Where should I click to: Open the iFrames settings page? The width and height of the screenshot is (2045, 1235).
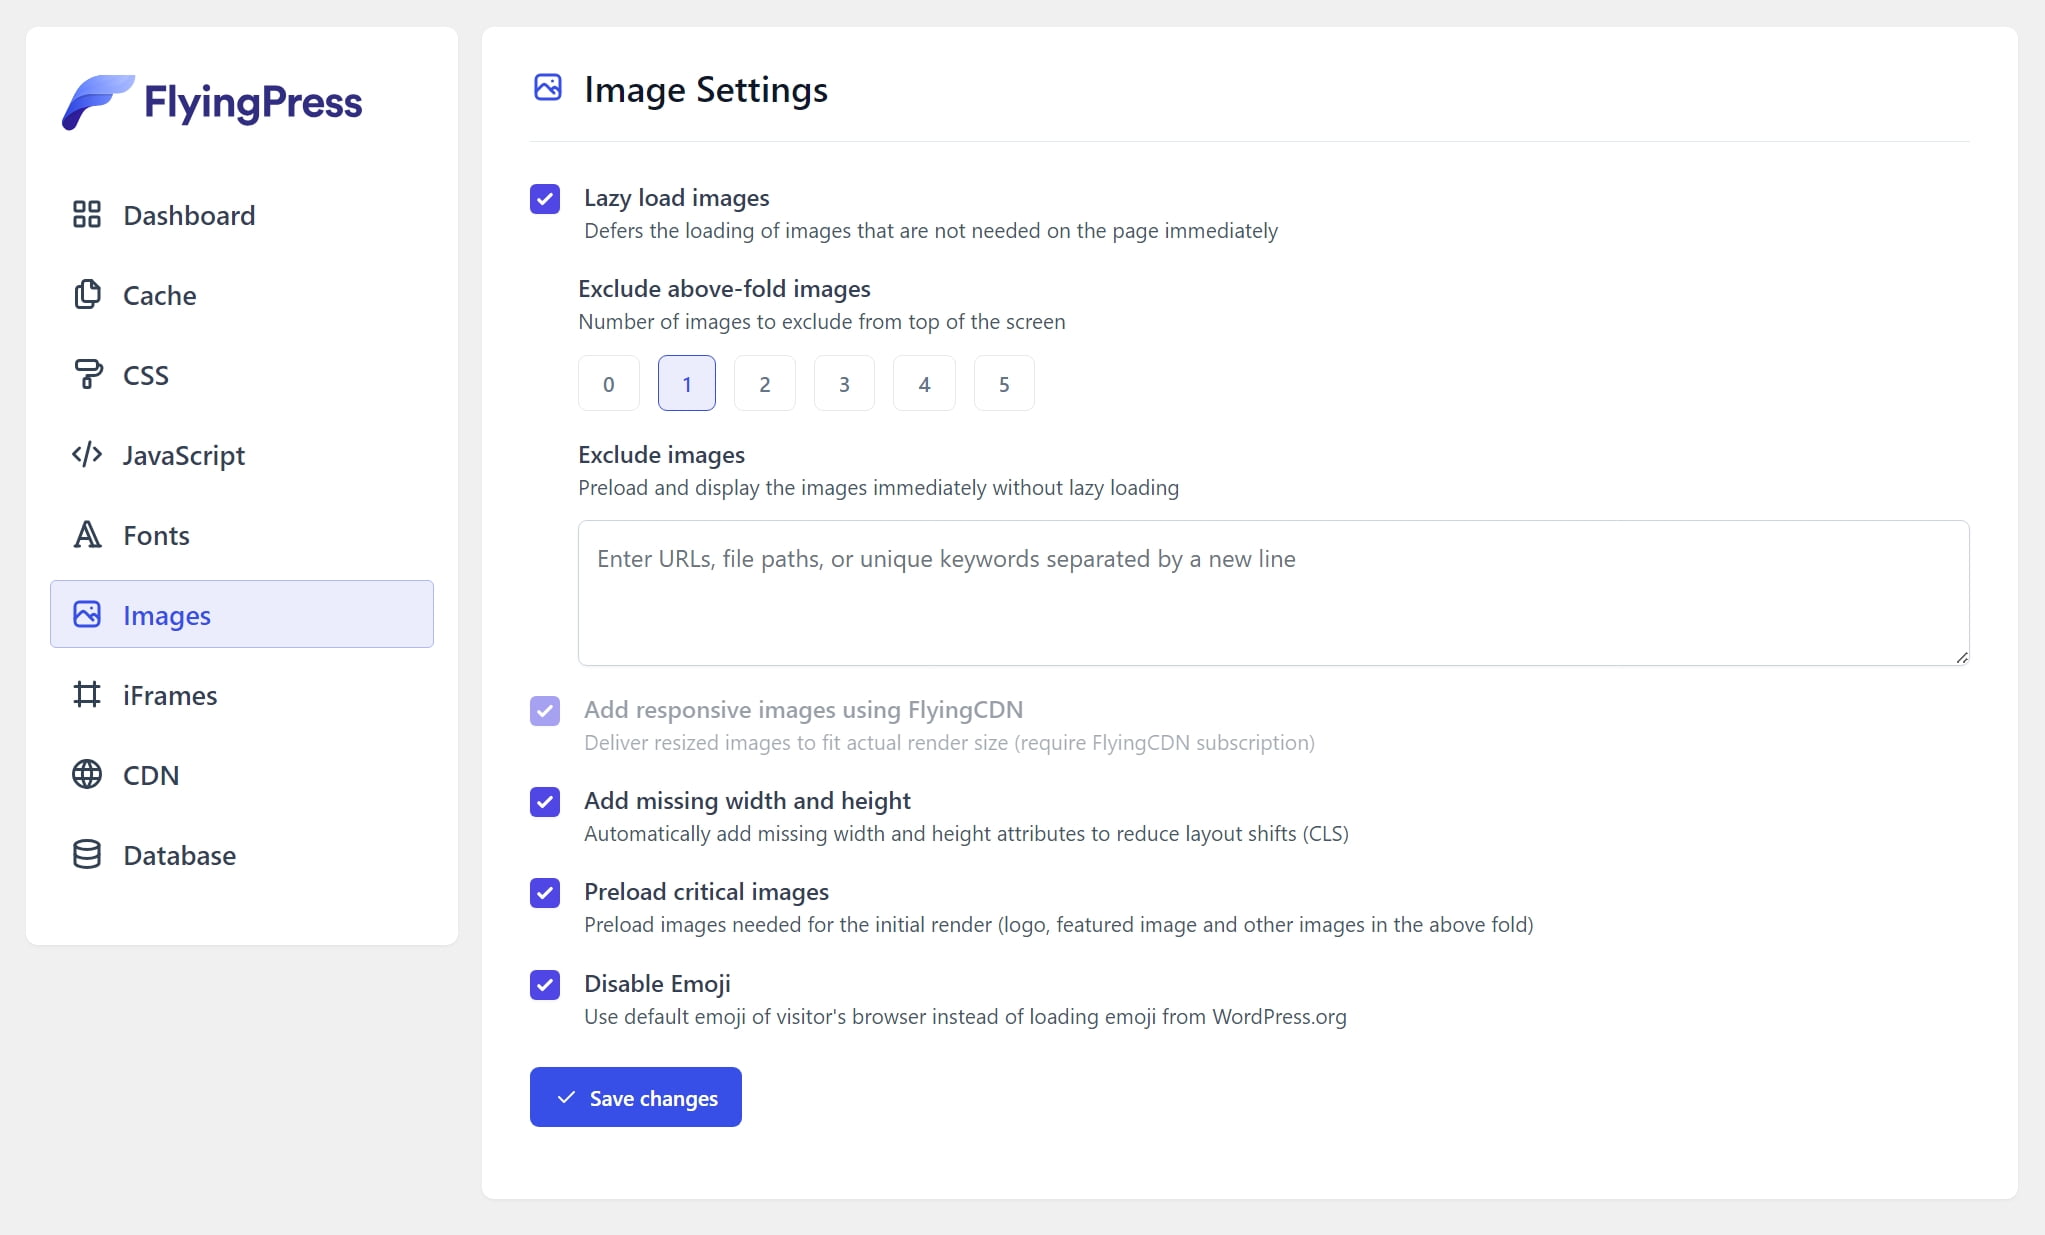point(242,695)
